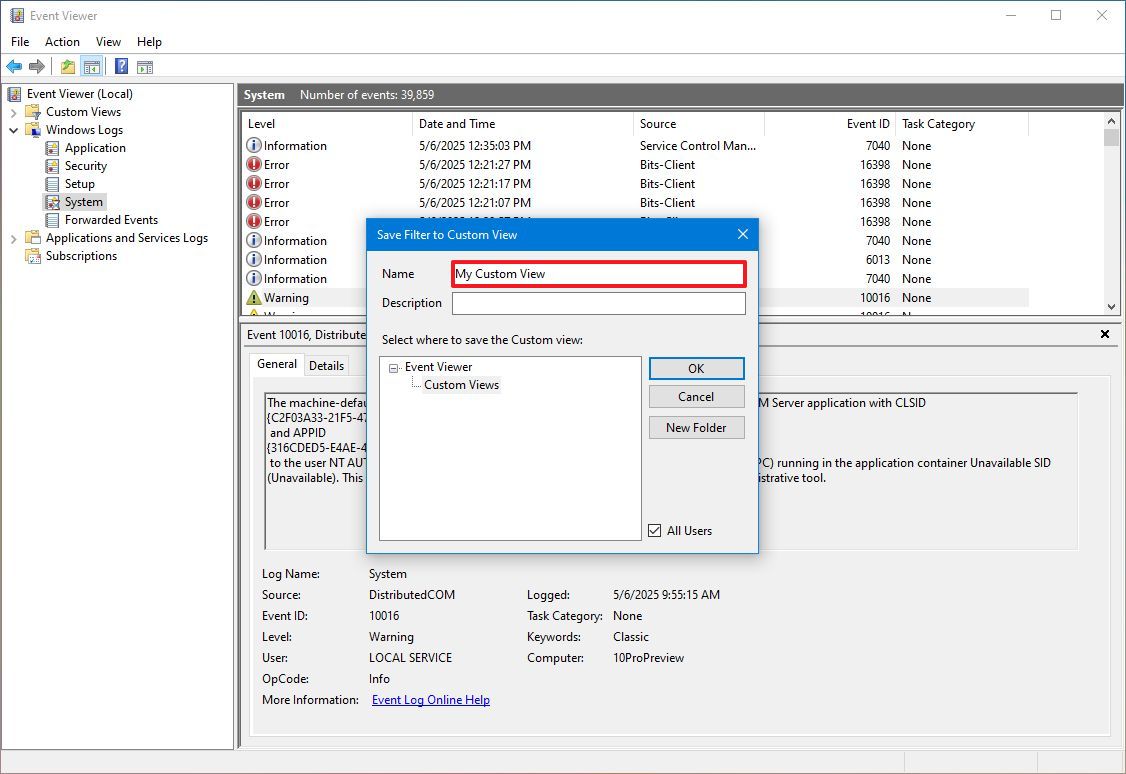Toggle the console tree pane icon
This screenshot has height=774, width=1126.
(91, 66)
